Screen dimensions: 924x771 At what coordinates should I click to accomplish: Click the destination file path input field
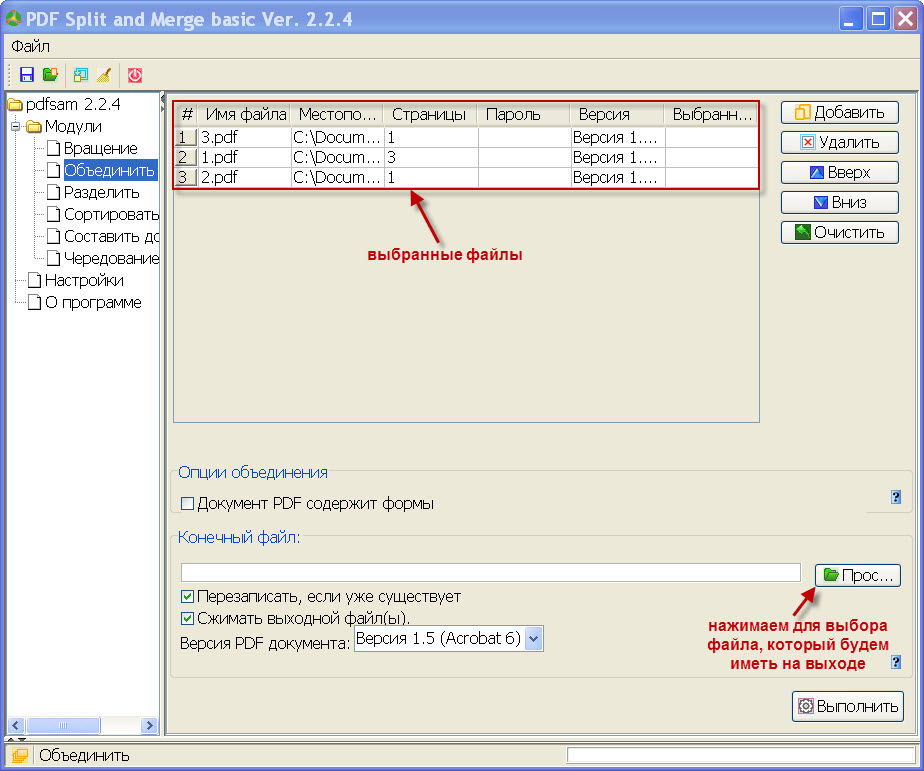tap(490, 572)
